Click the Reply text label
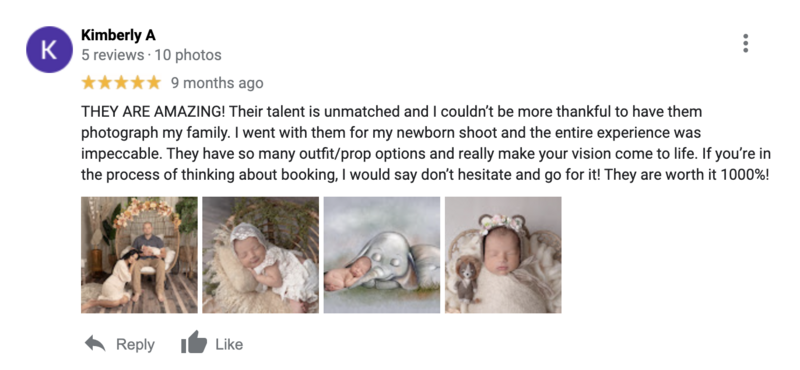Screen dimensions: 800x370 (x=135, y=344)
